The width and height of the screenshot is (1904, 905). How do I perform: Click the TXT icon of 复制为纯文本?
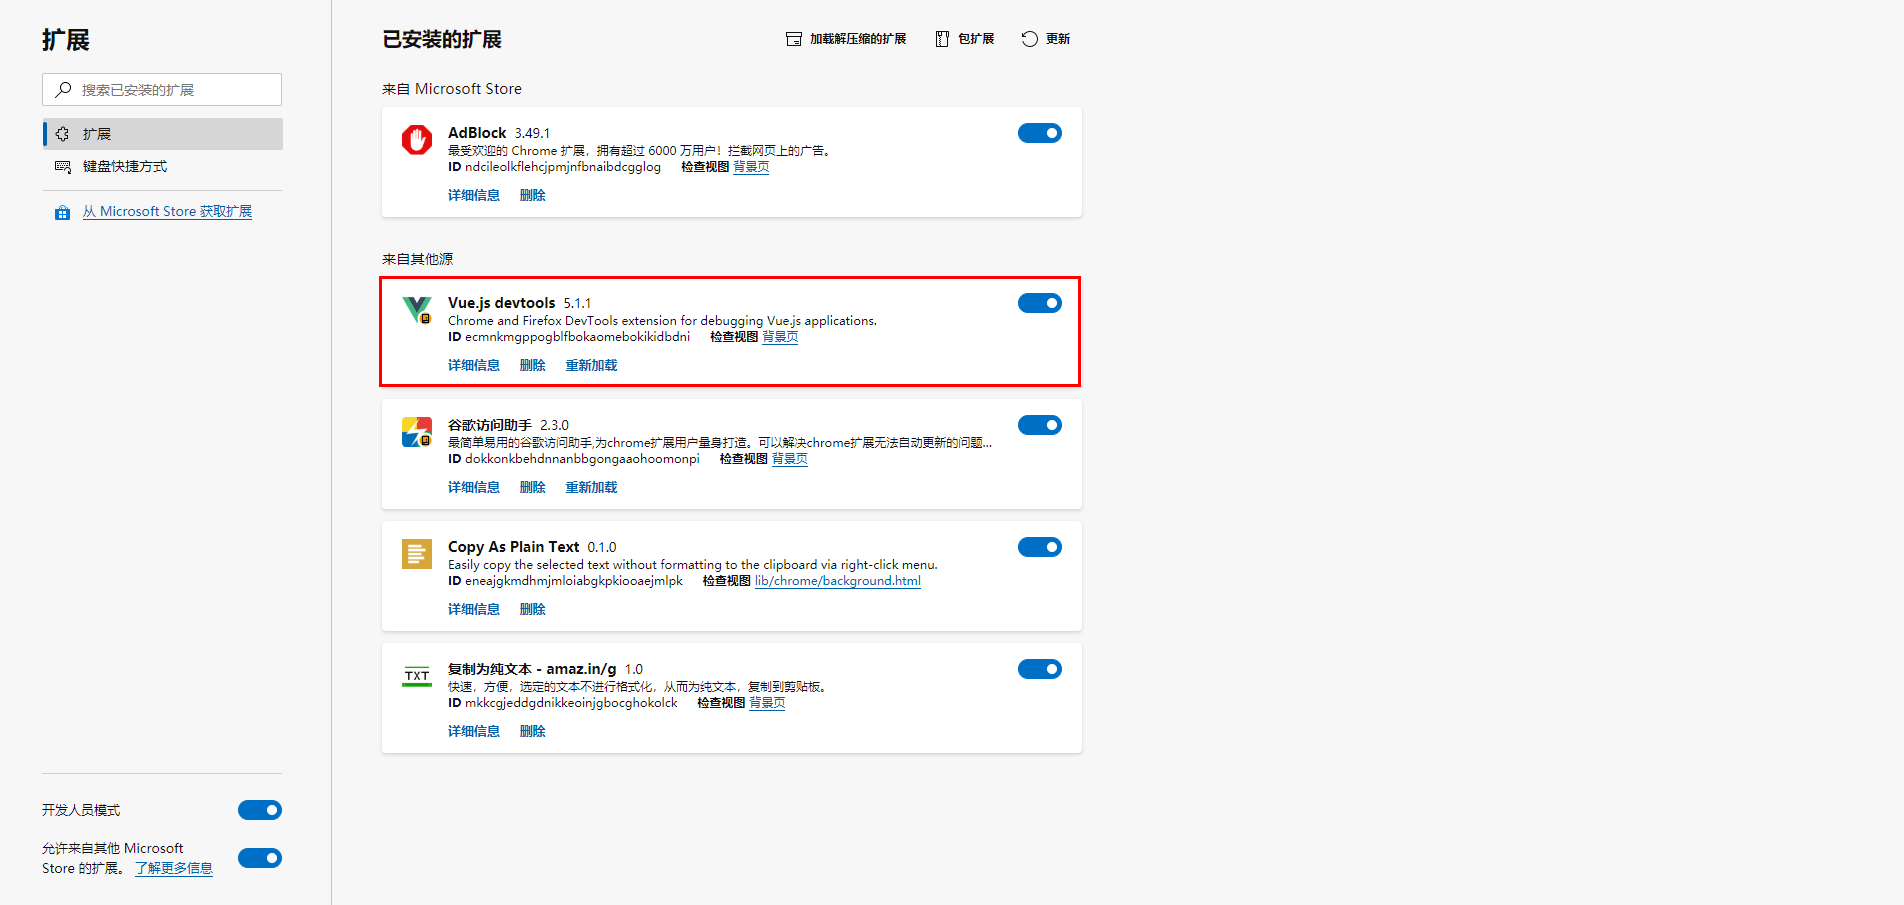(416, 676)
